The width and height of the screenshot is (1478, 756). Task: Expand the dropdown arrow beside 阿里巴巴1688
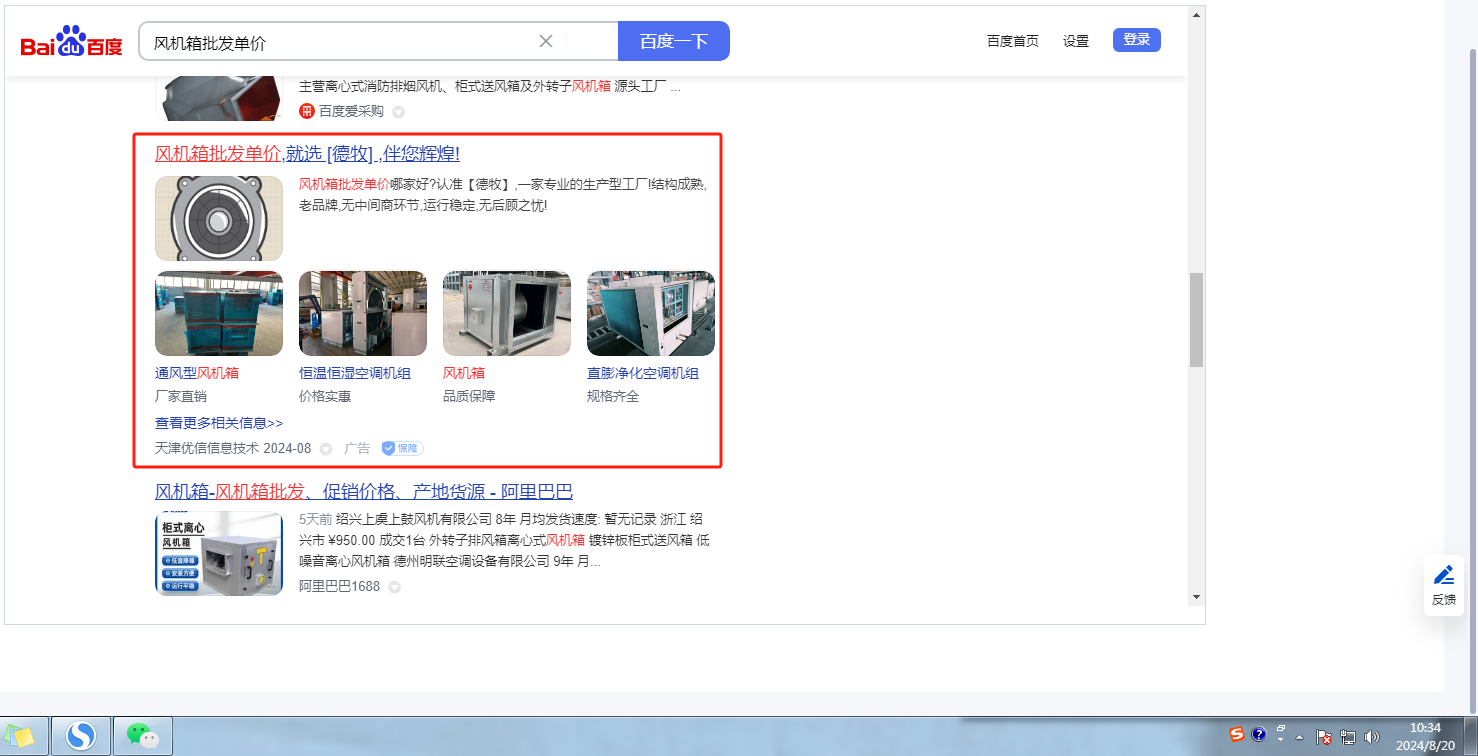pyautogui.click(x=394, y=587)
